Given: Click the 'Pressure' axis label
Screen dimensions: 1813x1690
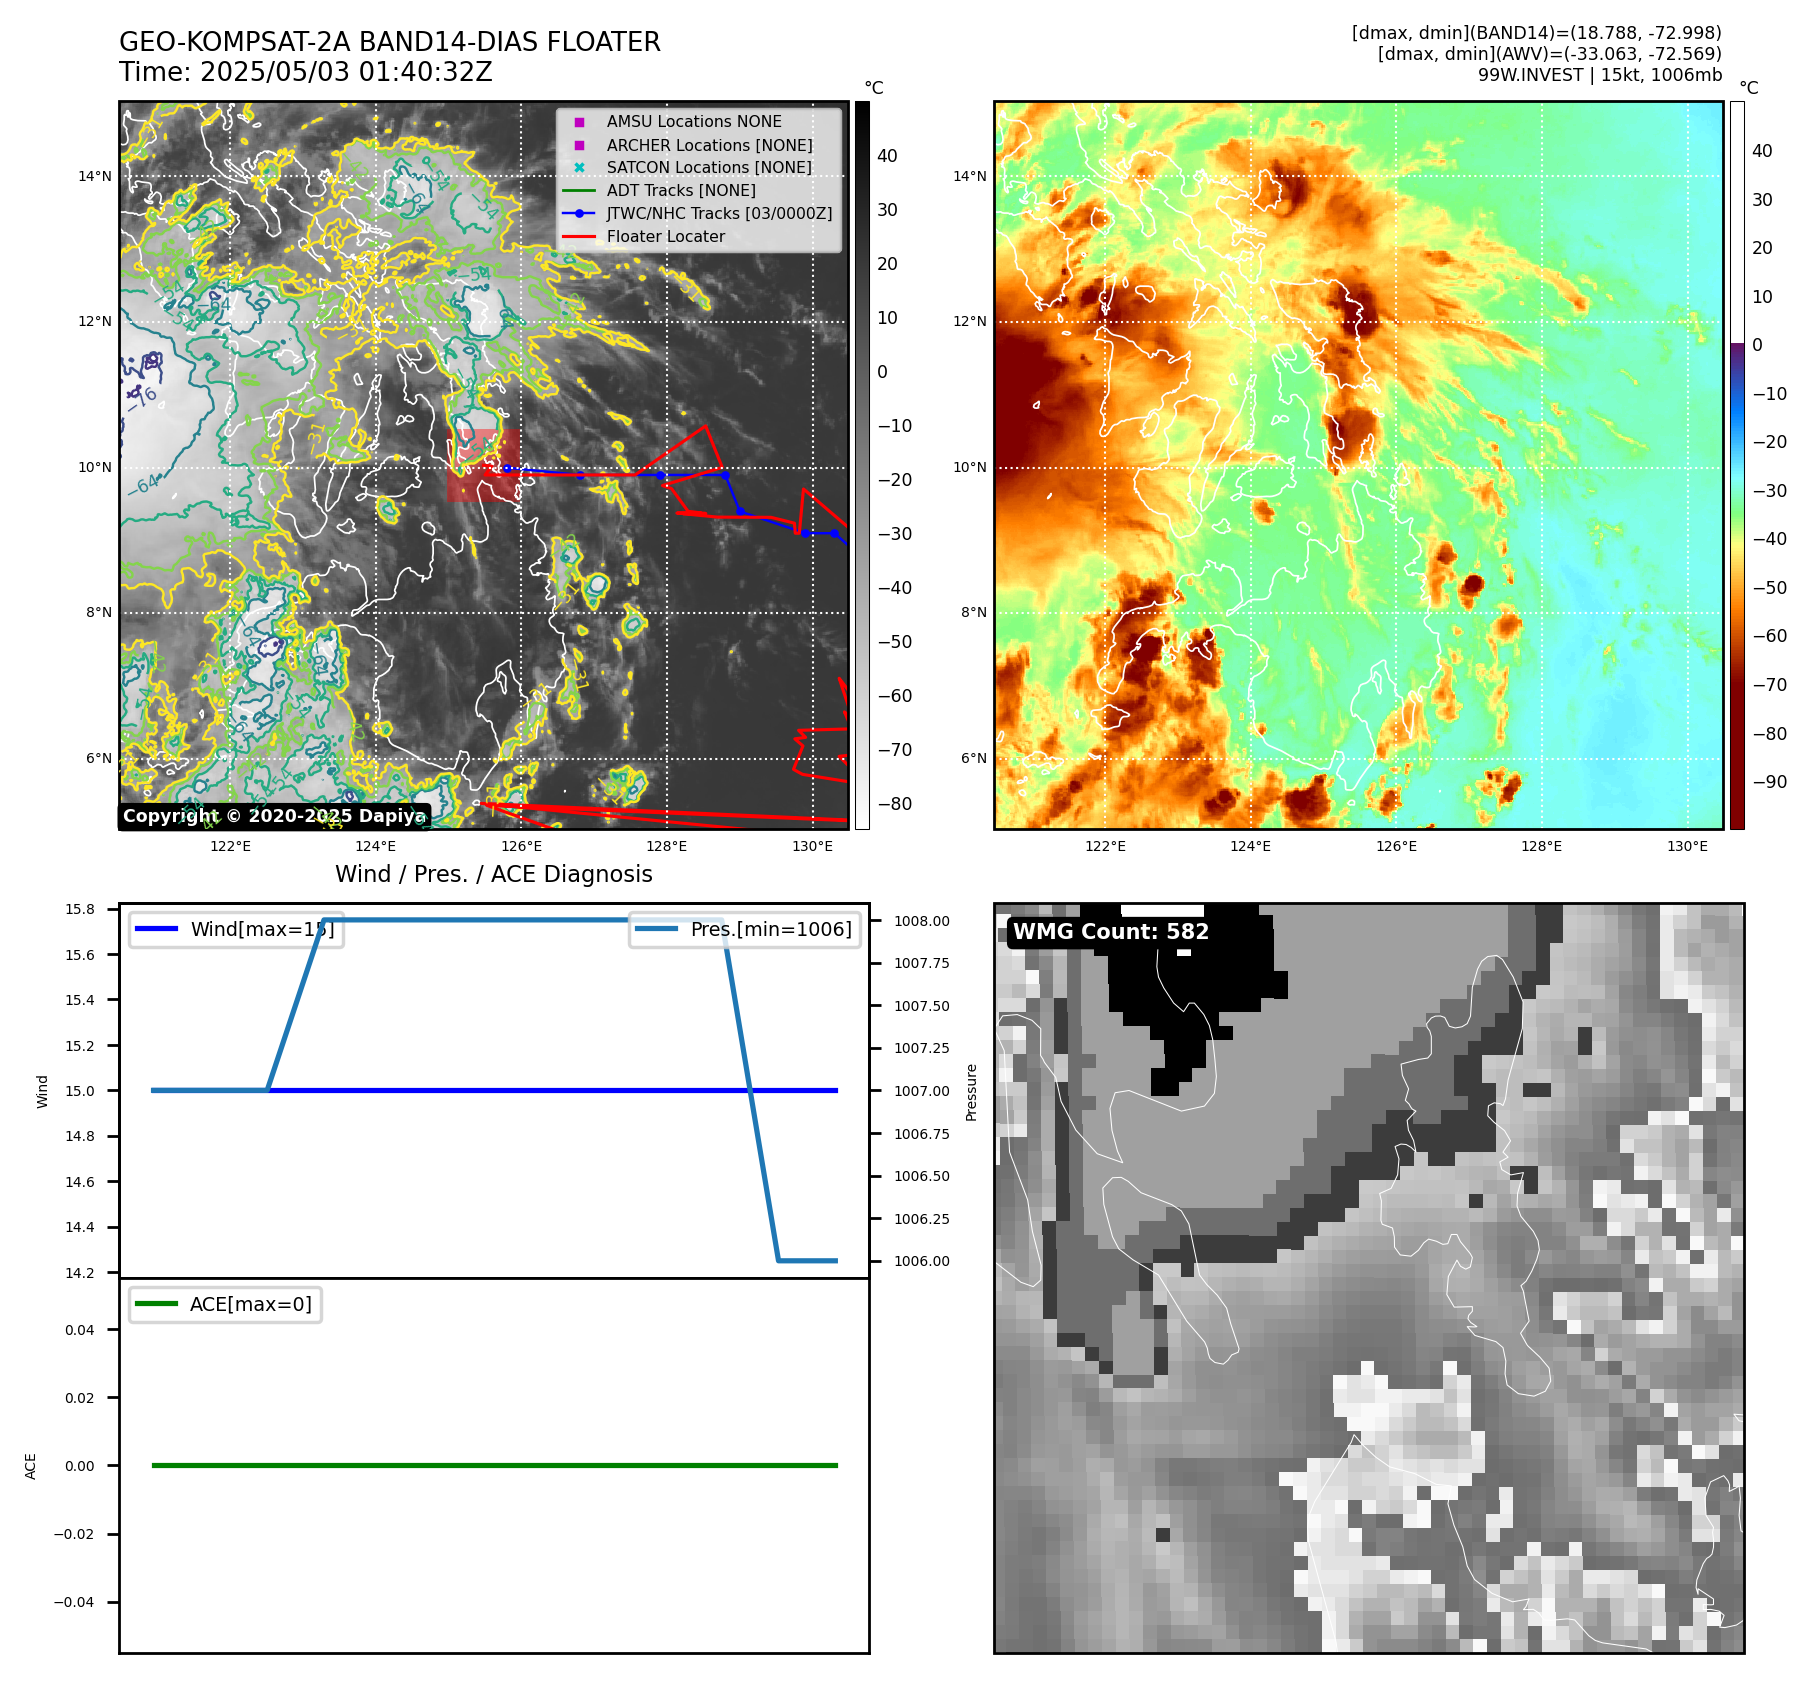Looking at the screenshot, I should coord(971,1092).
